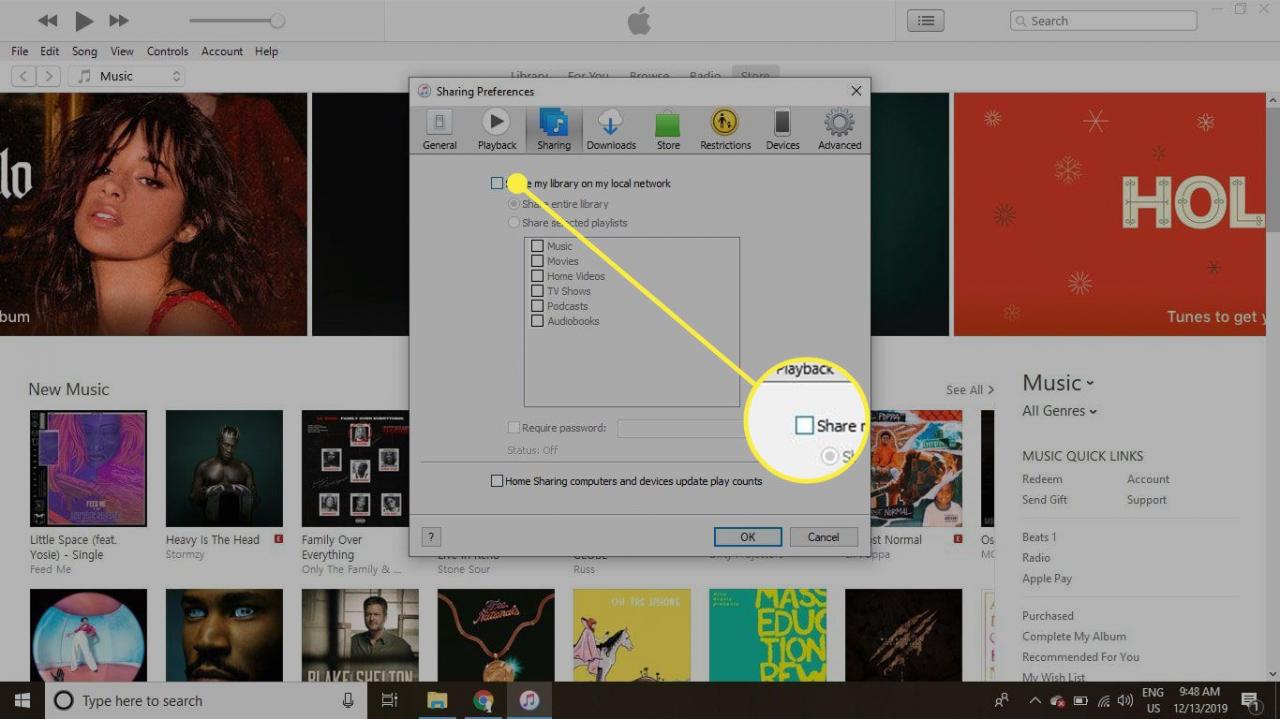
Task: Check the TV Shows checkbox
Action: click(x=537, y=291)
